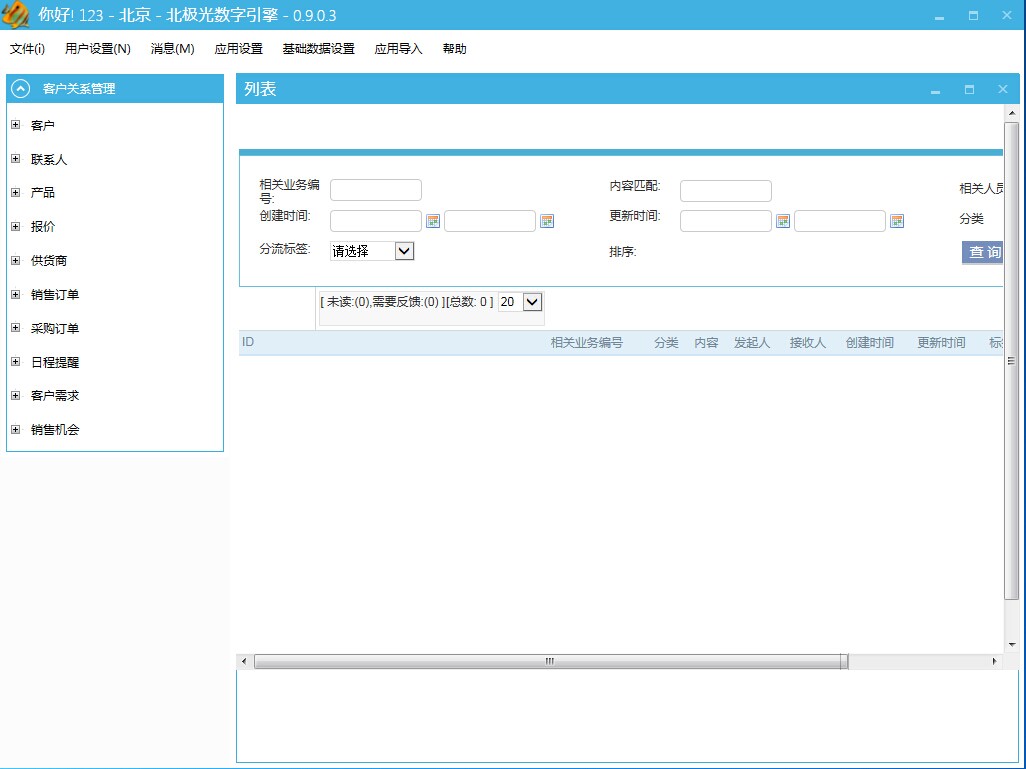Screen dimensions: 1026x769
Task: Expand the 客户需求 tree node
Action: tap(14, 395)
